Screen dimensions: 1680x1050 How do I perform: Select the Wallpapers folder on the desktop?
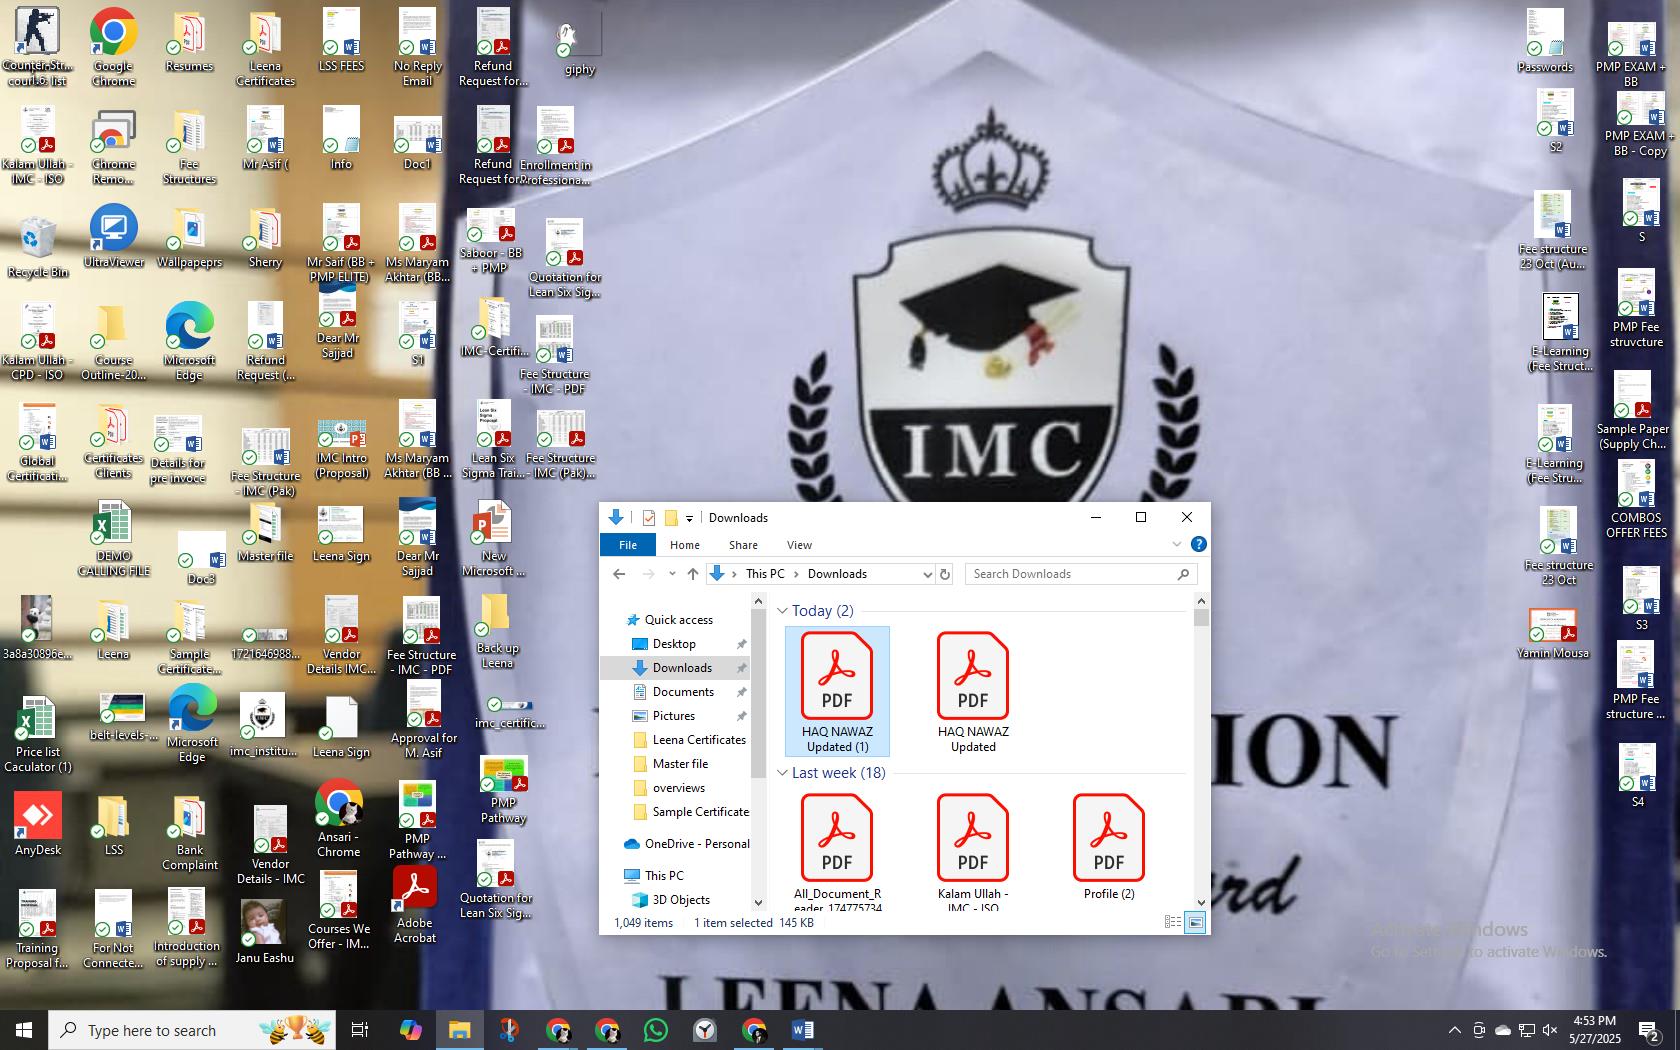click(x=189, y=239)
